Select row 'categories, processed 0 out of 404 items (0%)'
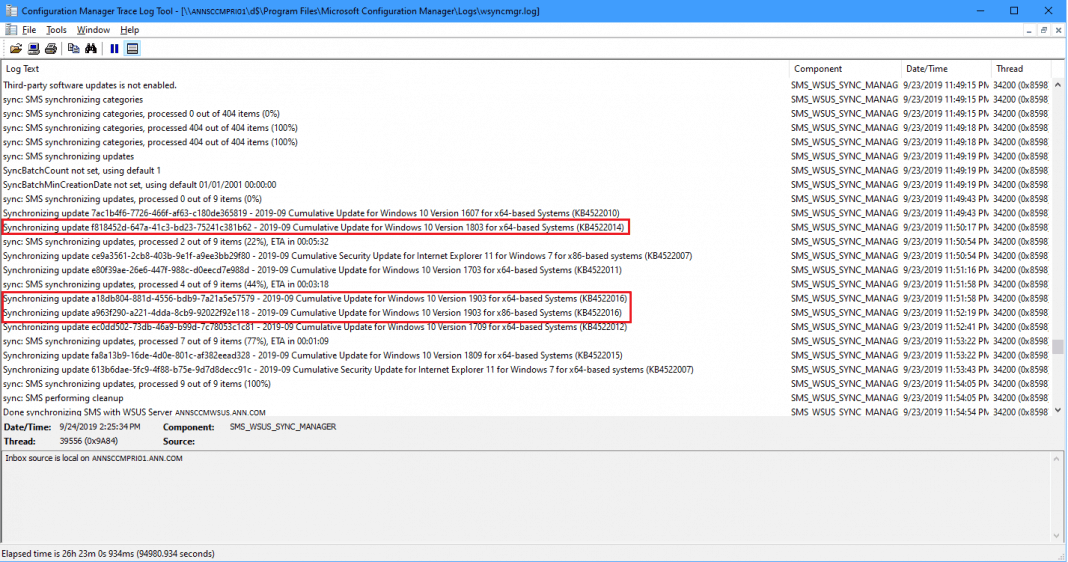The image size is (1068, 562). point(525,114)
